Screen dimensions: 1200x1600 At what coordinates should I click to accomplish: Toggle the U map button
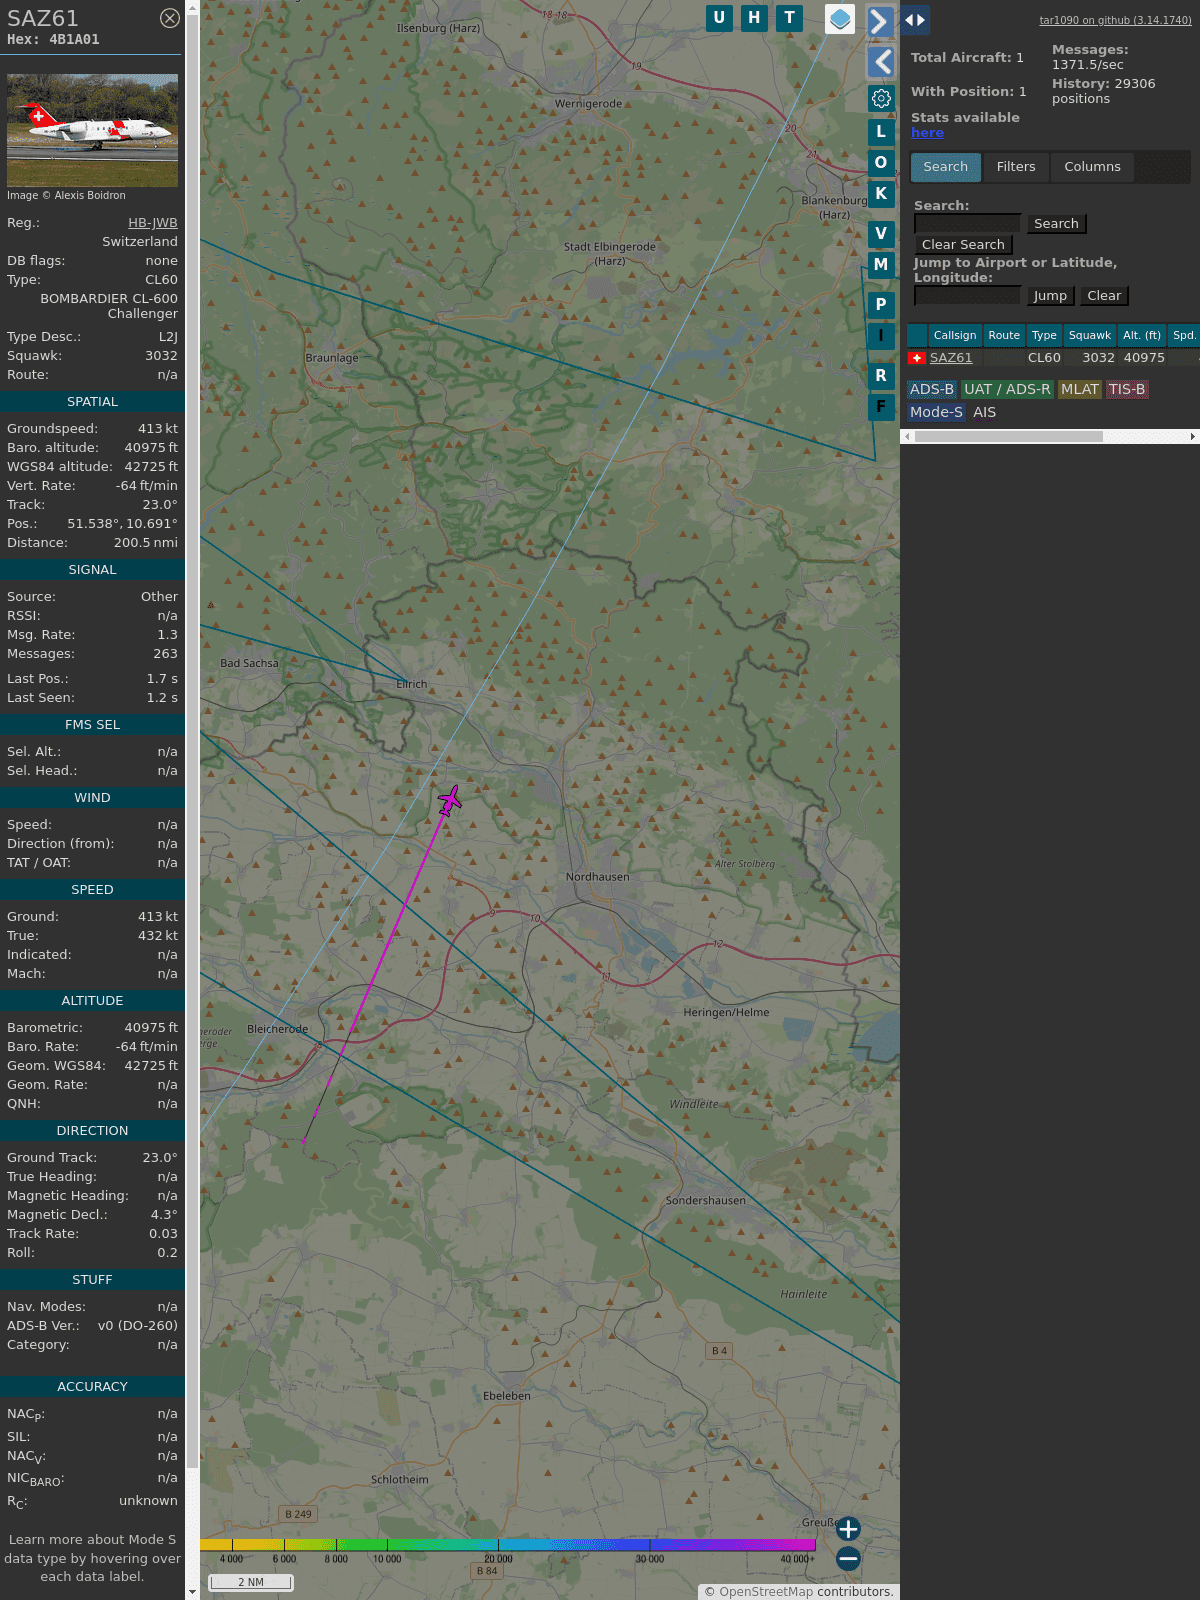(719, 18)
